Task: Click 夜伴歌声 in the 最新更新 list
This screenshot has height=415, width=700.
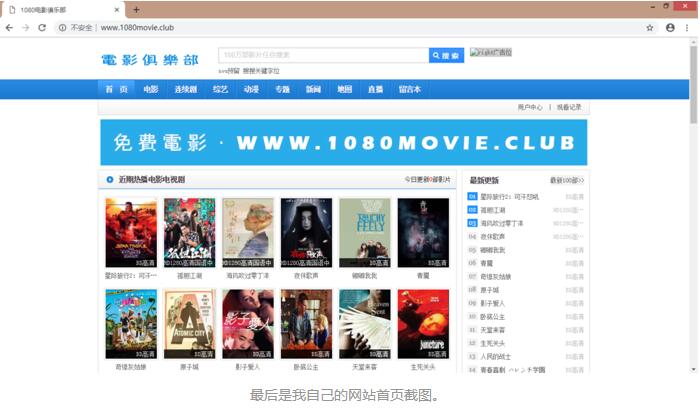Action: tap(494, 236)
